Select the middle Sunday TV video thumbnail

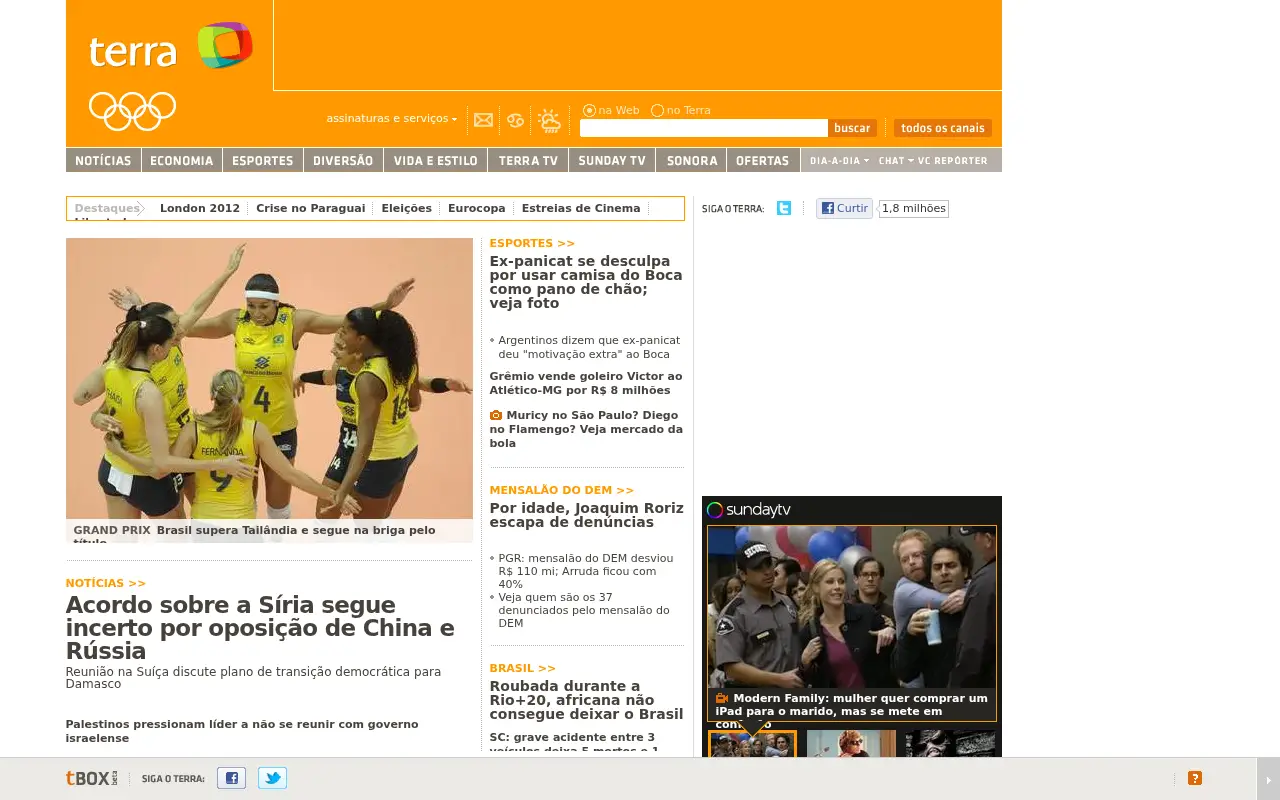click(851, 743)
